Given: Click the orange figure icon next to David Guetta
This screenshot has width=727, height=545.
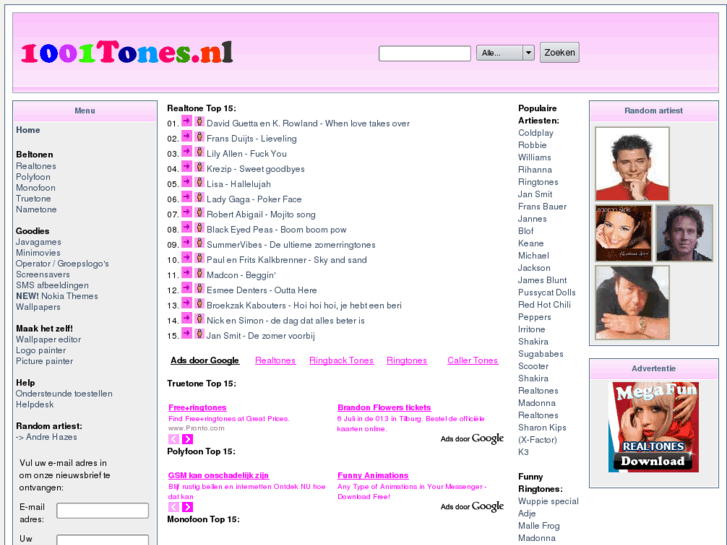Looking at the screenshot, I should tap(199, 121).
